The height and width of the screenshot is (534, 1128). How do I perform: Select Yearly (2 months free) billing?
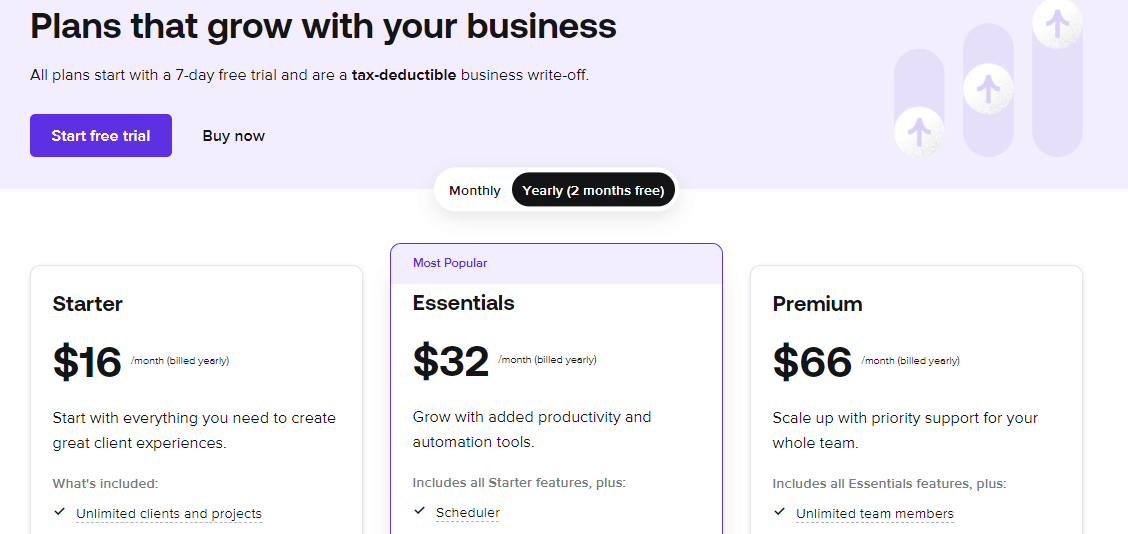pyautogui.click(x=593, y=190)
